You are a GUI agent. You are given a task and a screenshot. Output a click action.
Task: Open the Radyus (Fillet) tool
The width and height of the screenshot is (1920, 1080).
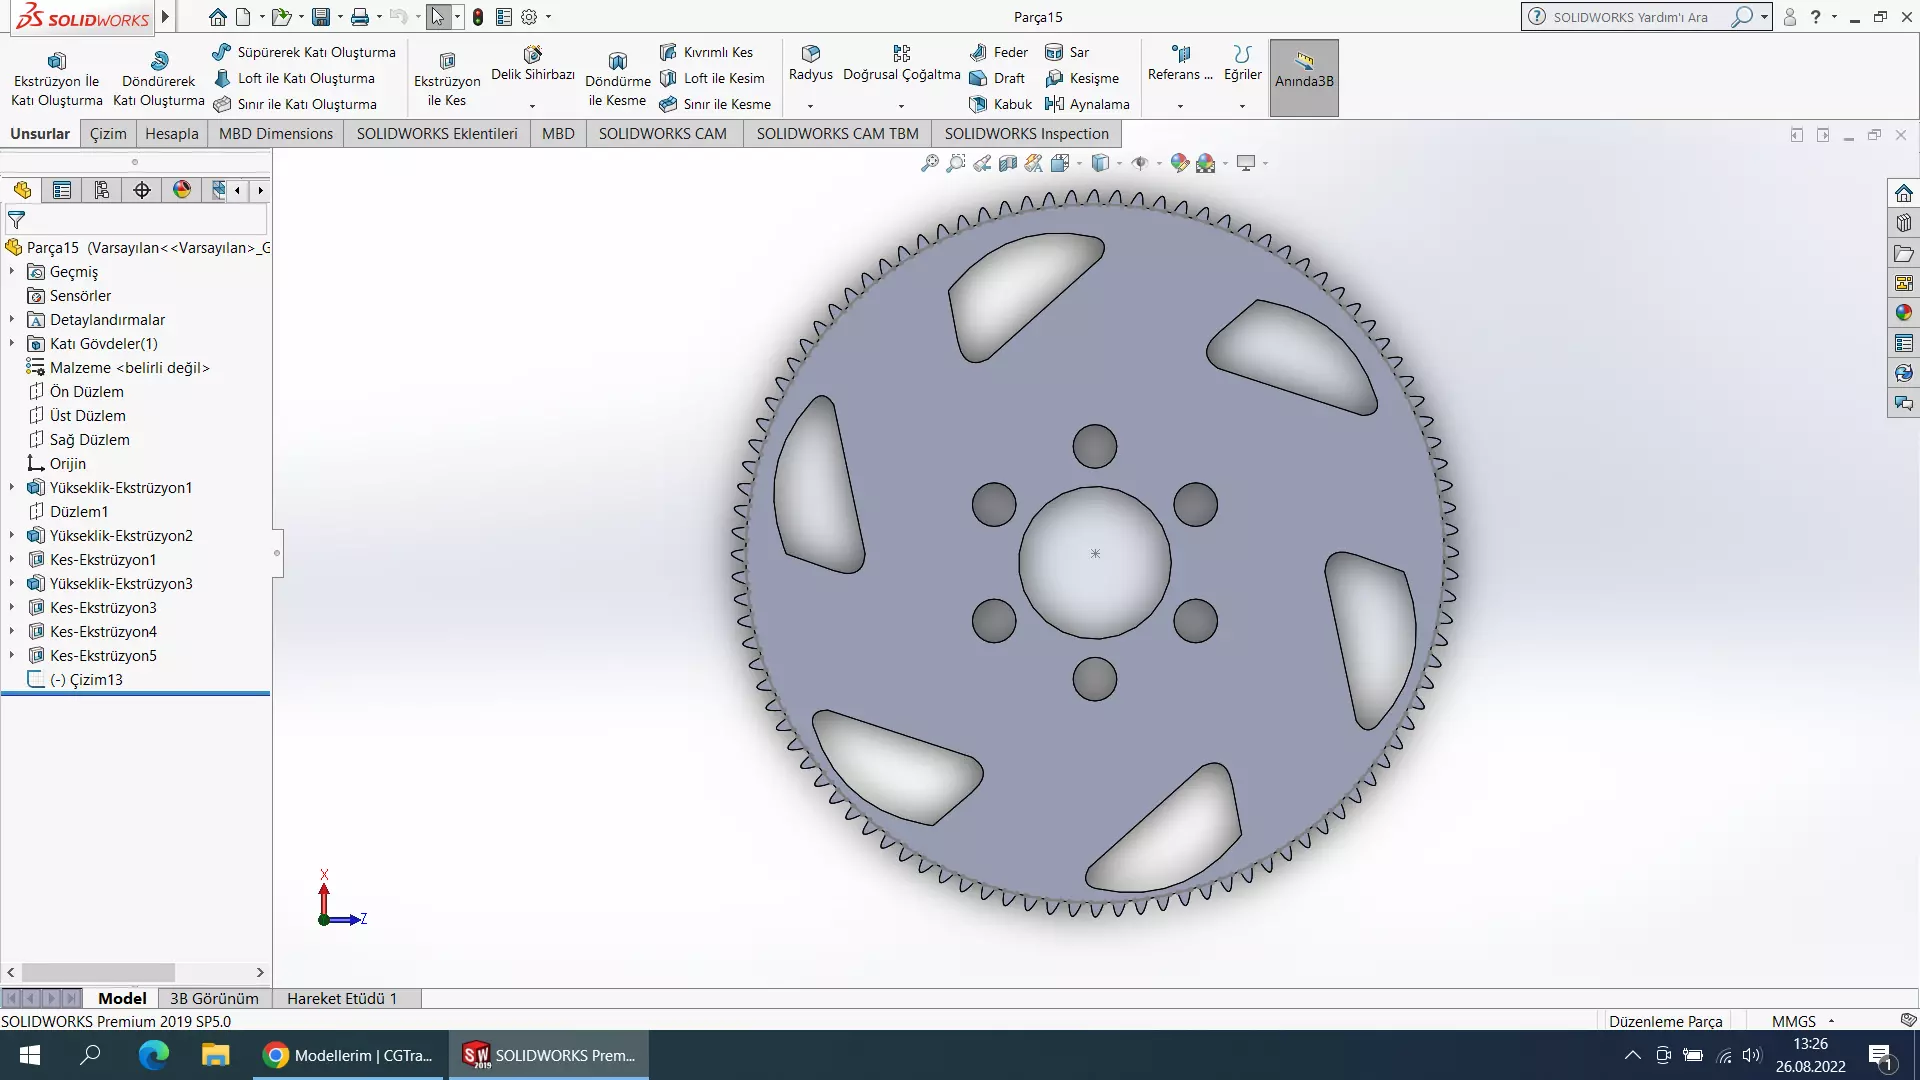pyautogui.click(x=810, y=62)
